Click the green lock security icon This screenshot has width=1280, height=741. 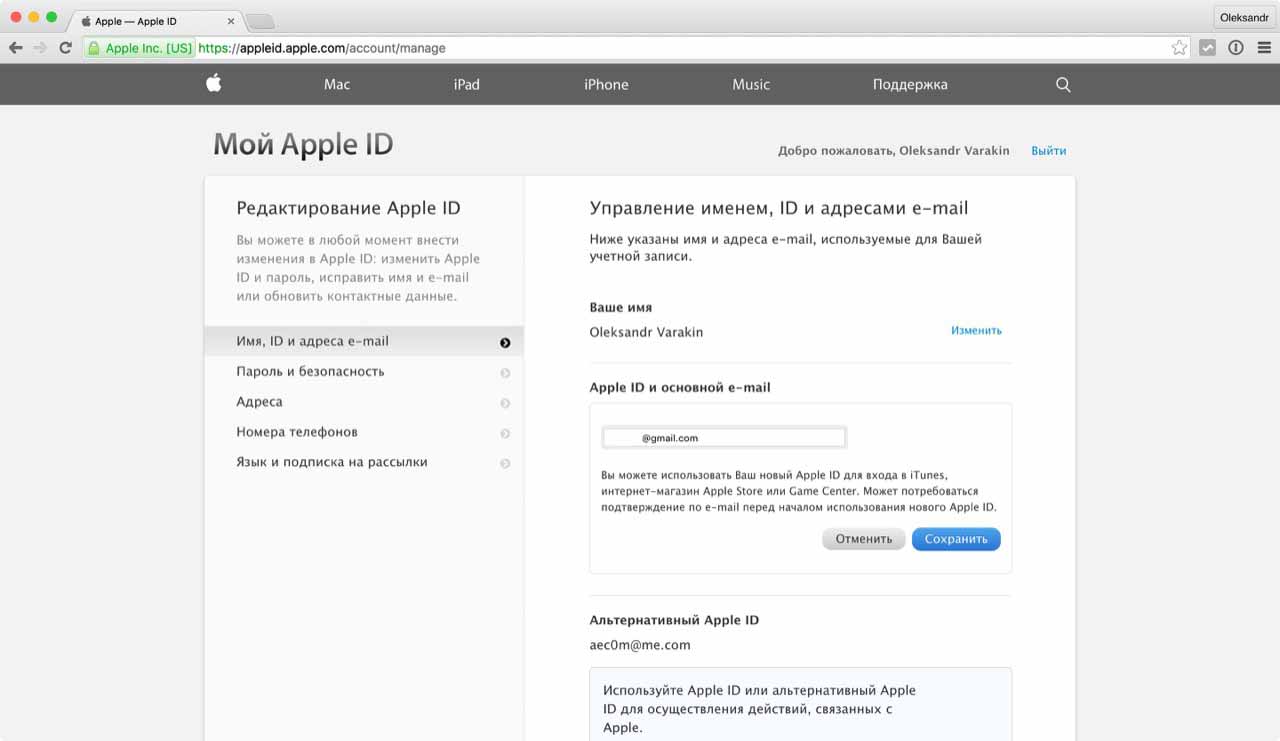[x=94, y=48]
